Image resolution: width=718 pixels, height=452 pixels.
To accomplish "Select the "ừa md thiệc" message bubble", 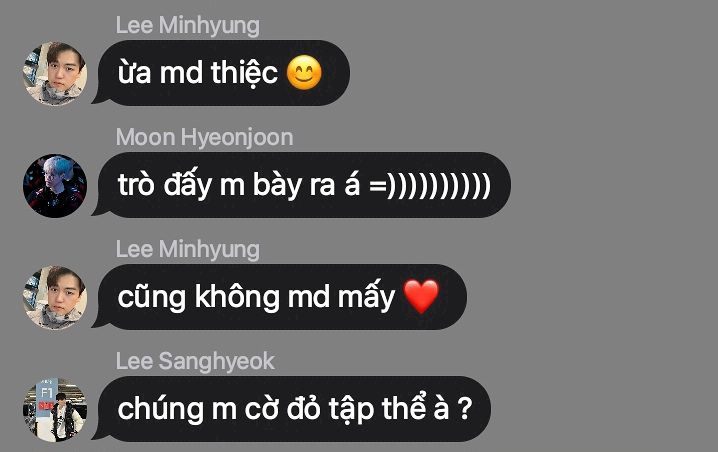I will pyautogui.click(x=221, y=73).
